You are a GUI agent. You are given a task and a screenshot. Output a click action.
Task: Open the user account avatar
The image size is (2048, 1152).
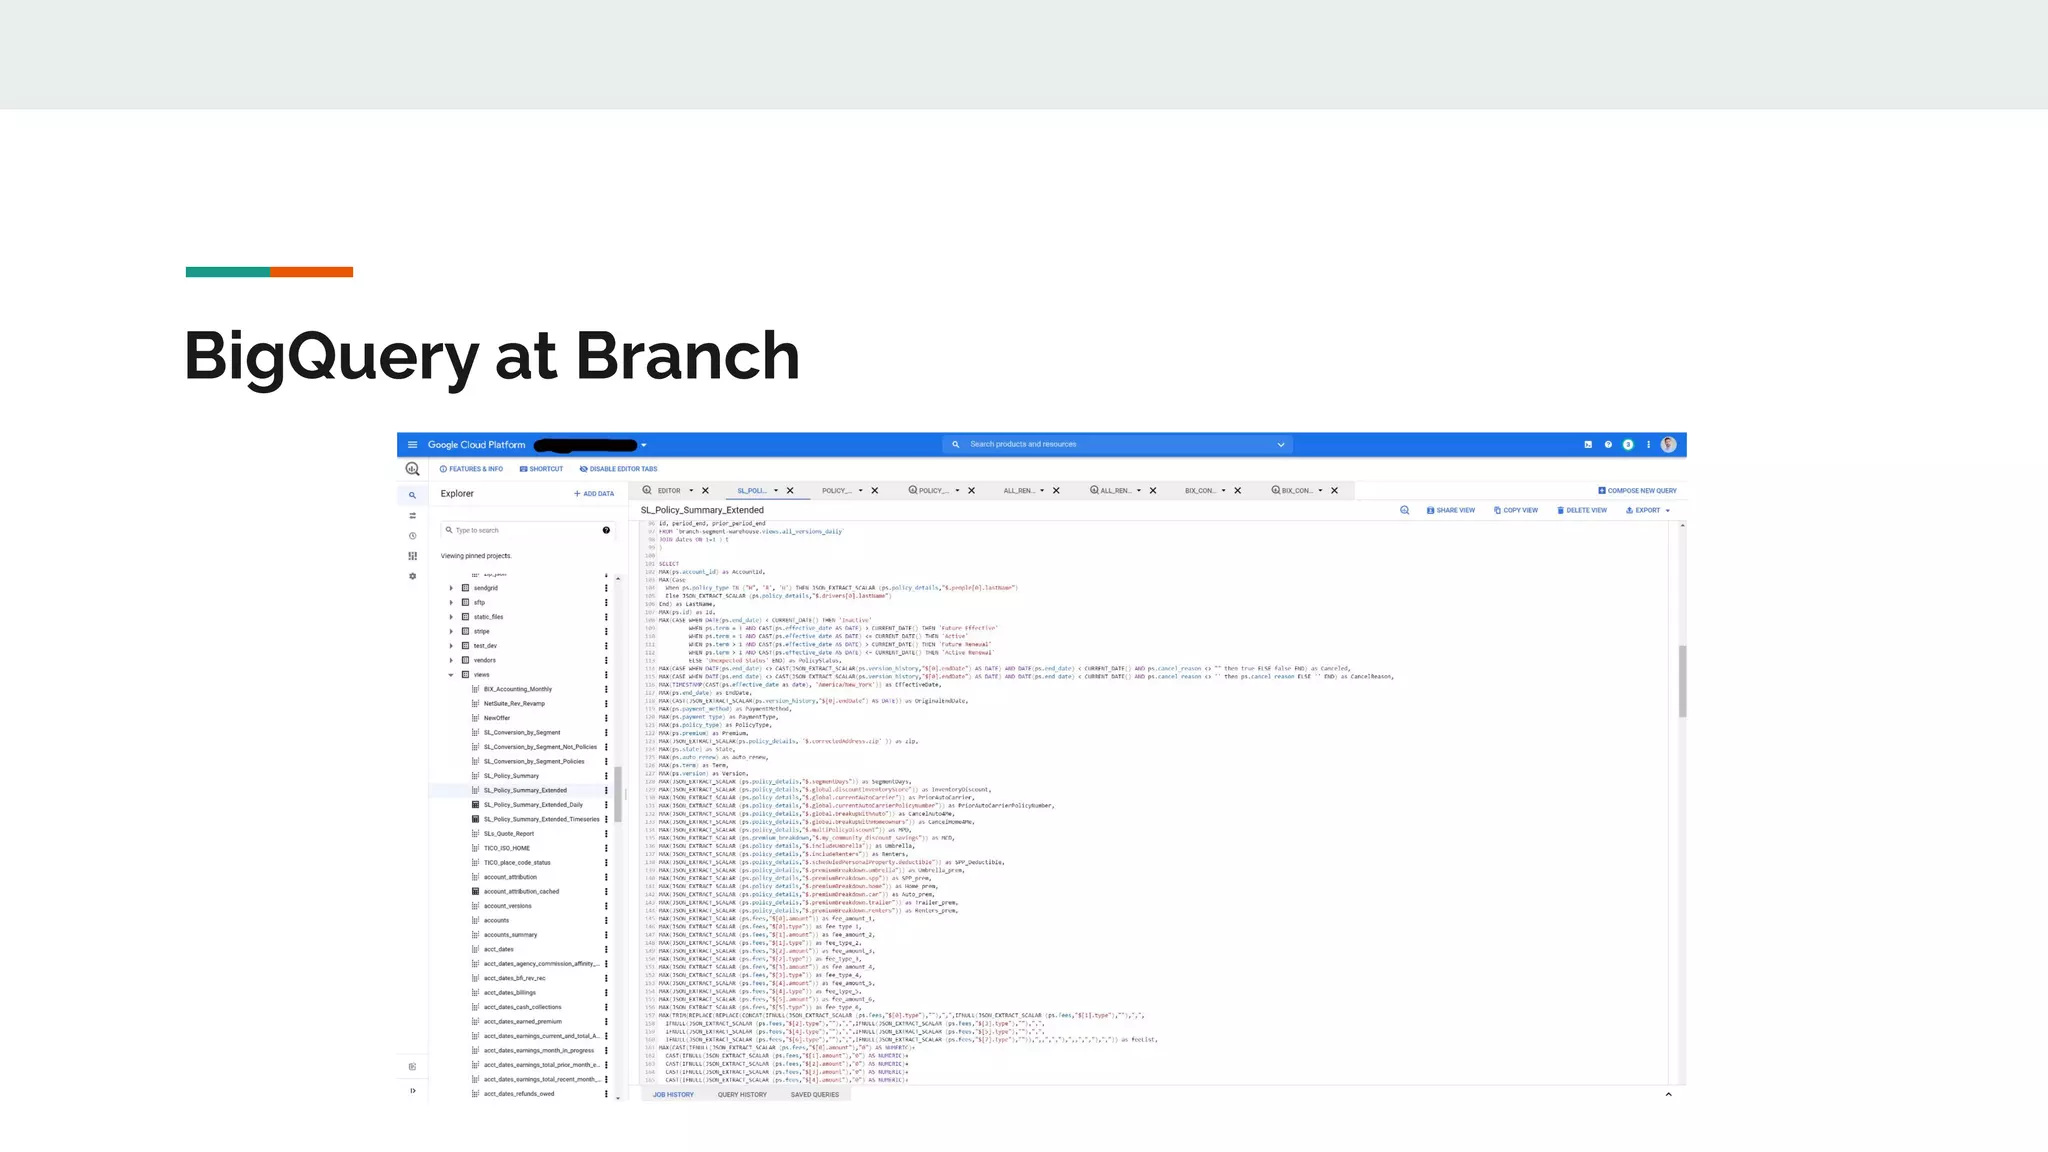click(x=1668, y=445)
